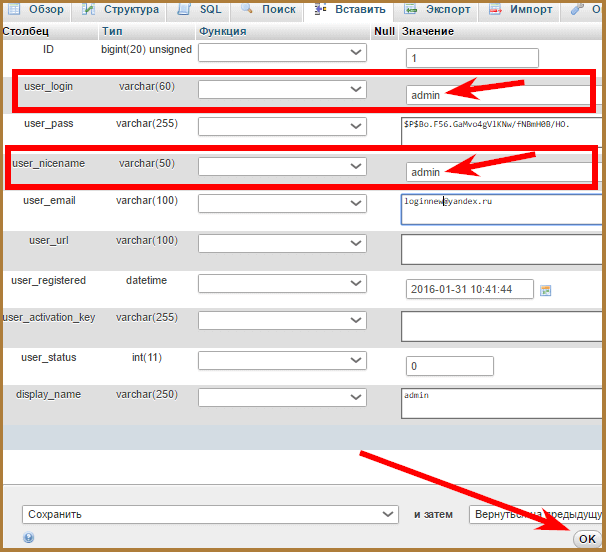Click the user_pass column name
606x552 pixels.
[49, 123]
